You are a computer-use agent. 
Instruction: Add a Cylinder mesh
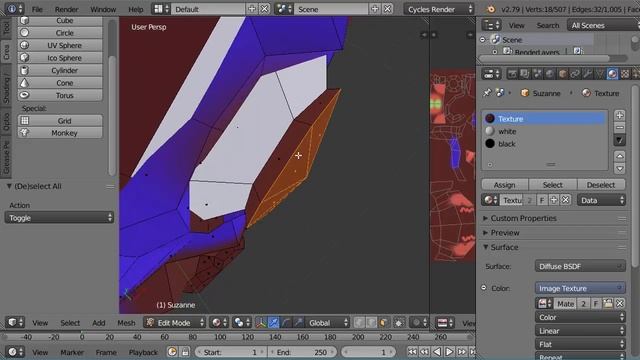click(60, 71)
